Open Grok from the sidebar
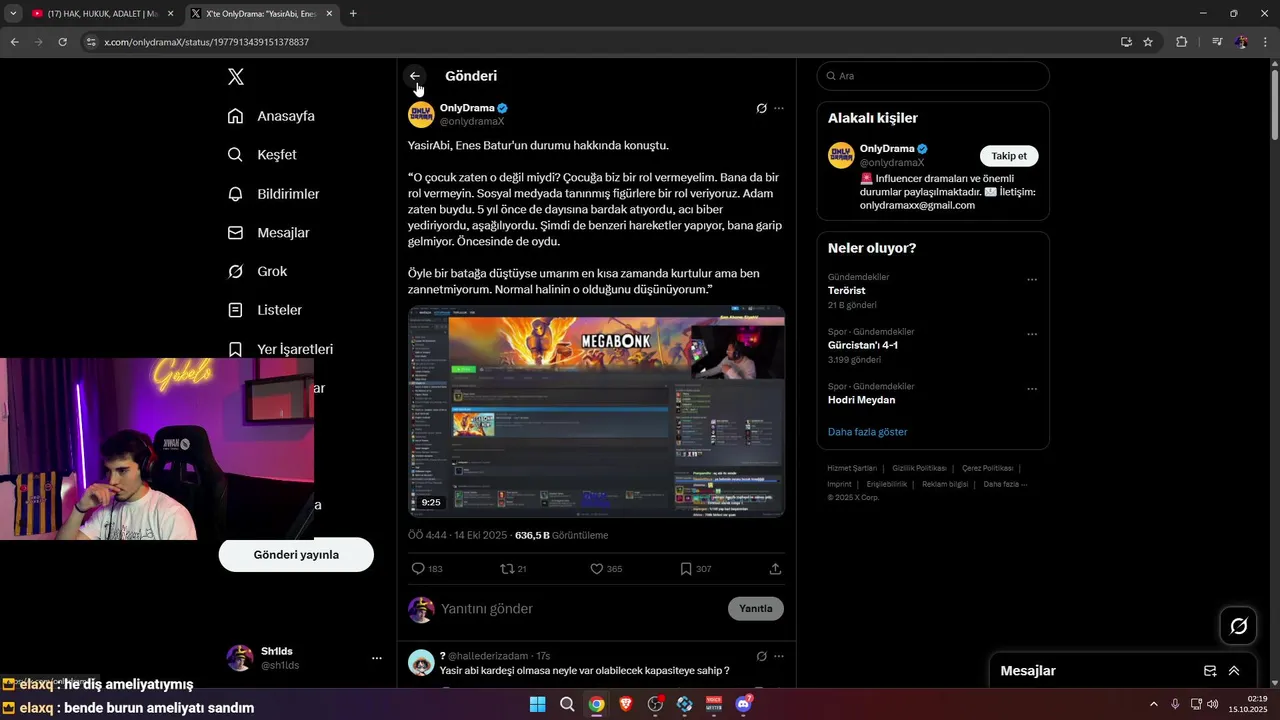Image resolution: width=1280 pixels, height=720 pixels. point(258,271)
